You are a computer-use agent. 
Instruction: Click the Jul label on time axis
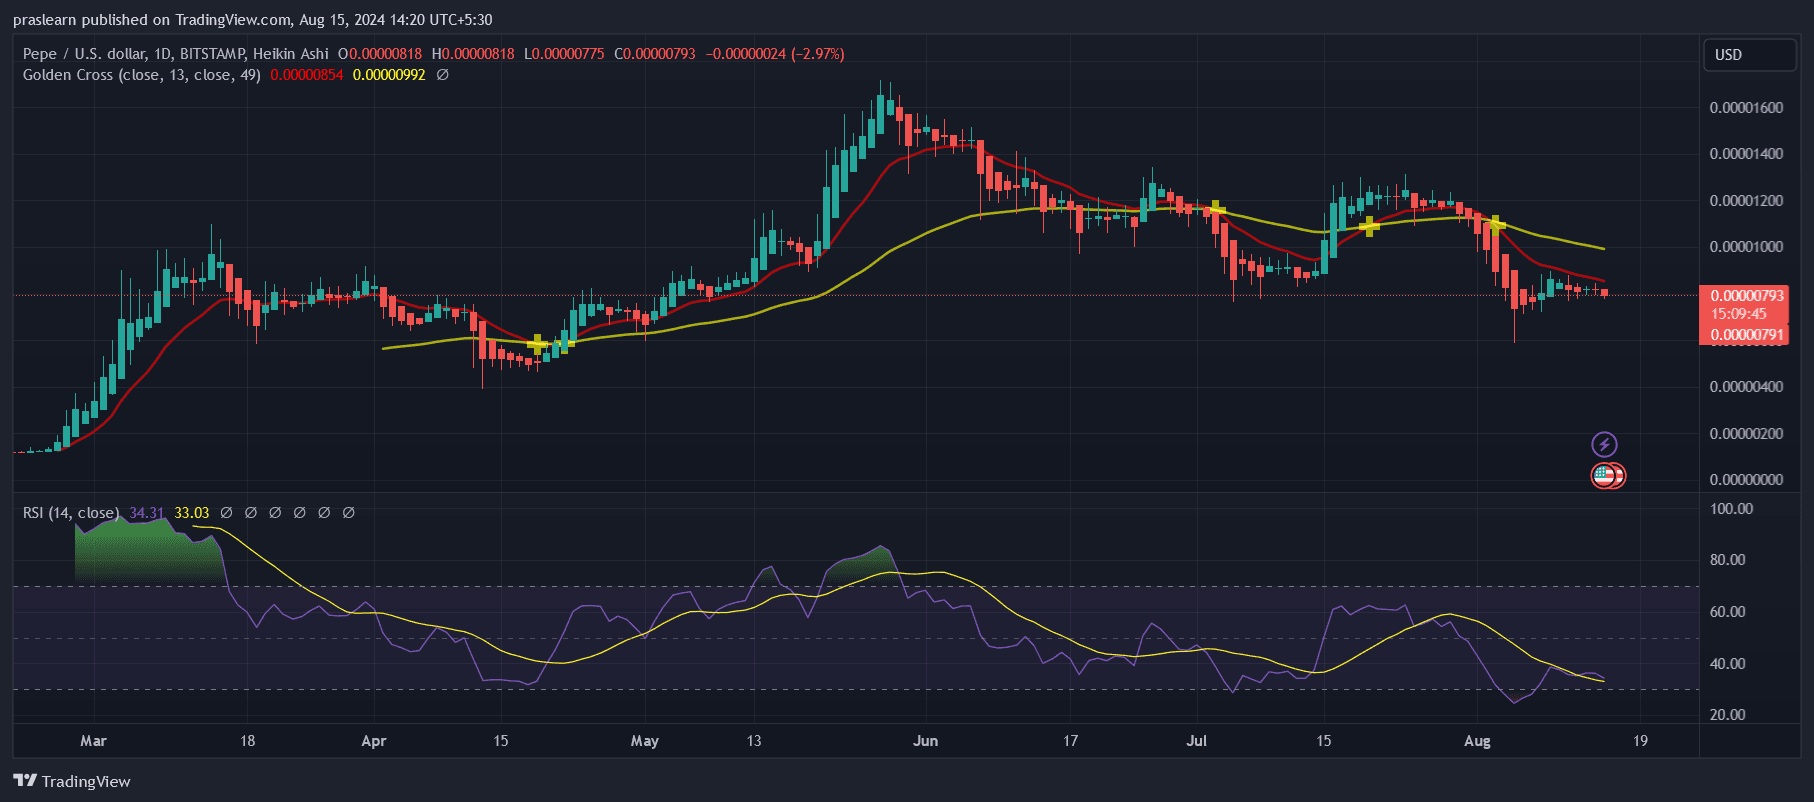pos(1196,741)
